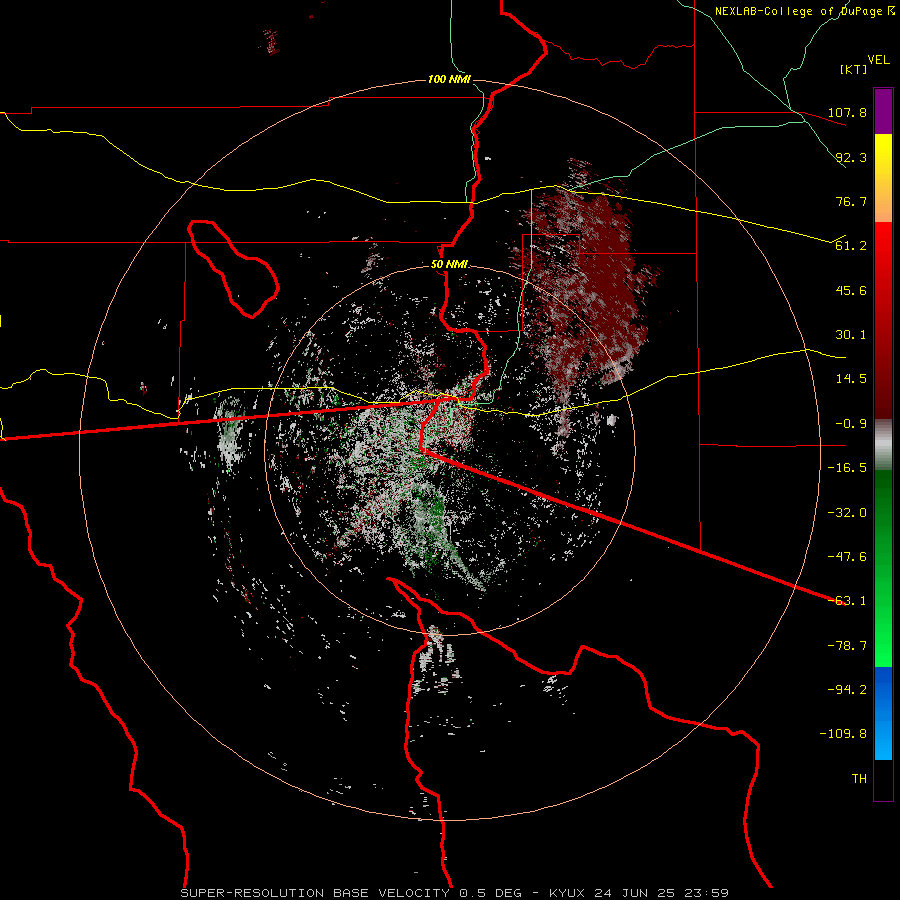The height and width of the screenshot is (900, 900).
Task: Click the 107.8 velocity scale value
Action: point(847,112)
